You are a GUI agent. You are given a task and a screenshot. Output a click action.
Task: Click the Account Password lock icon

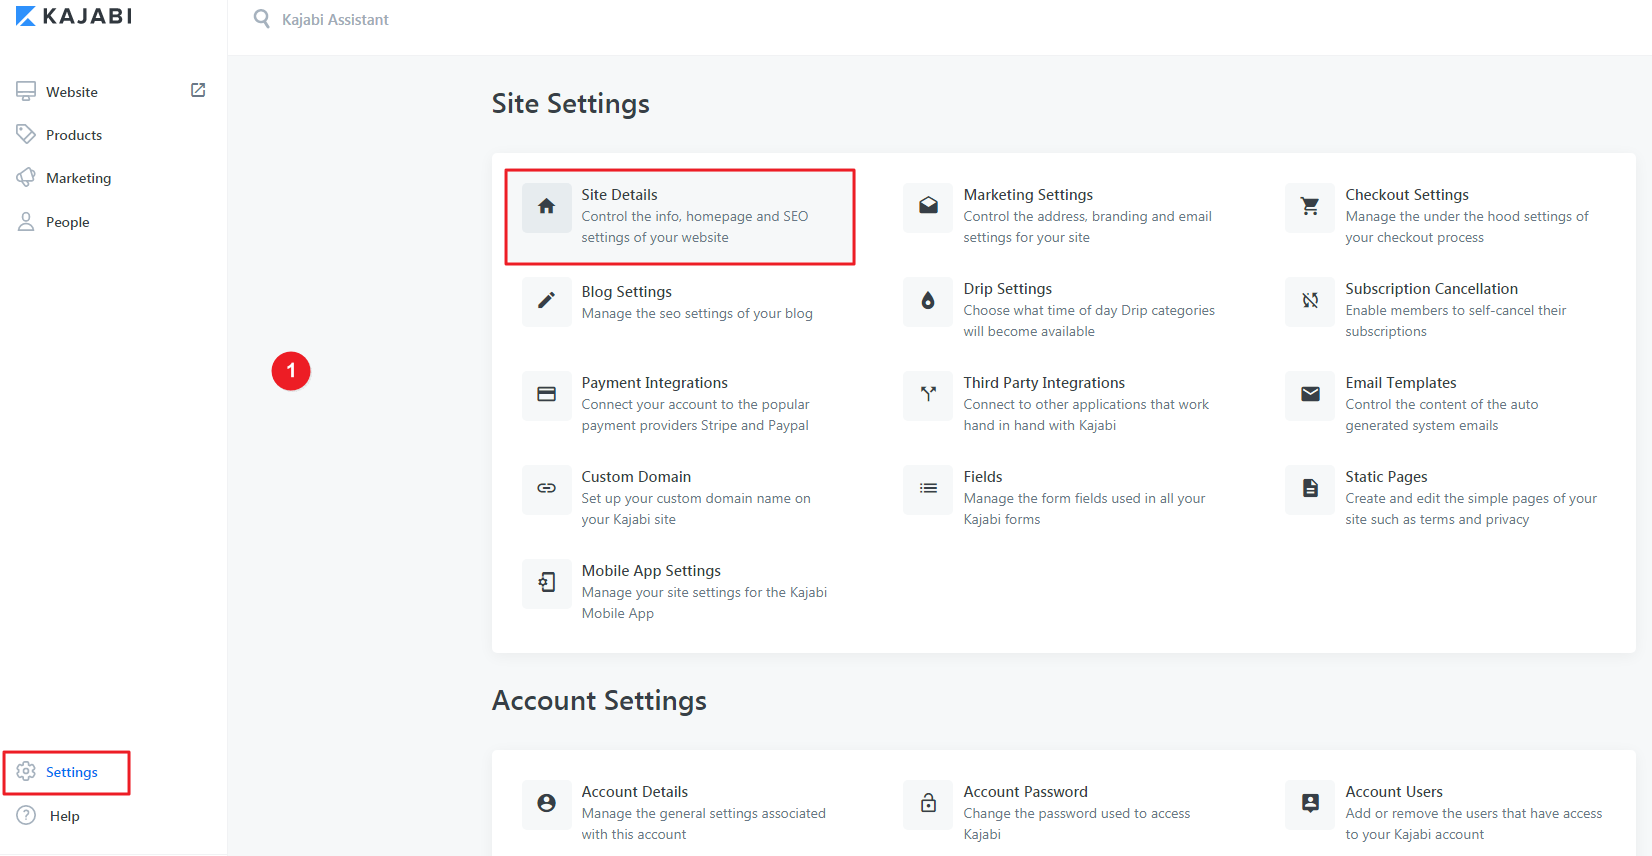point(929,803)
